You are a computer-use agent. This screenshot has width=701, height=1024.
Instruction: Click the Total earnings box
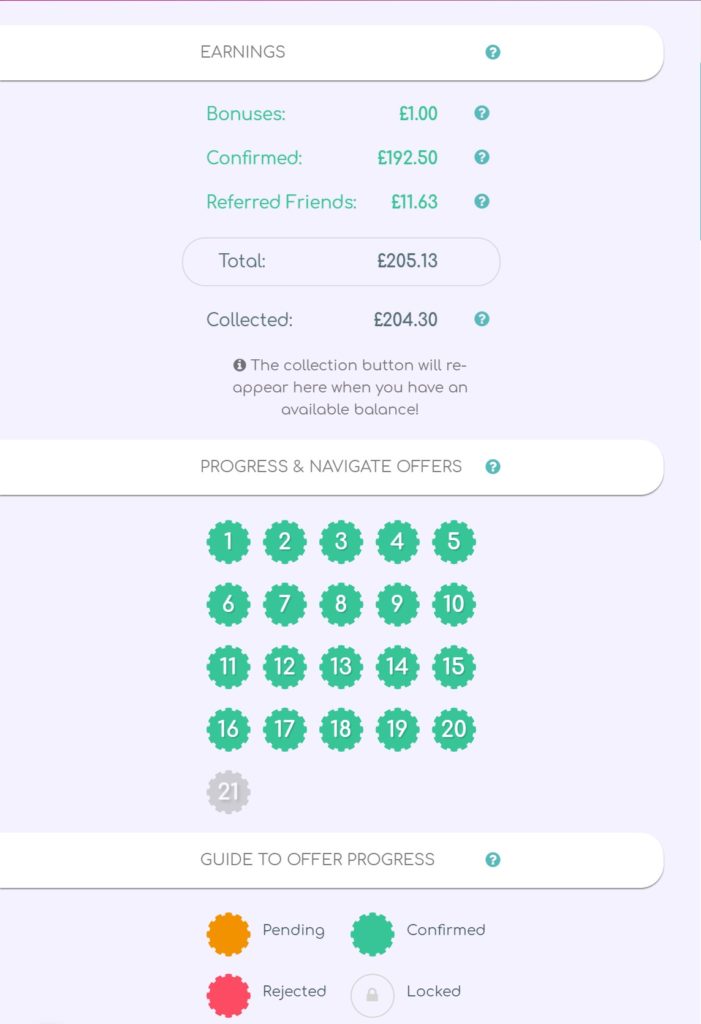pyautogui.click(x=341, y=261)
